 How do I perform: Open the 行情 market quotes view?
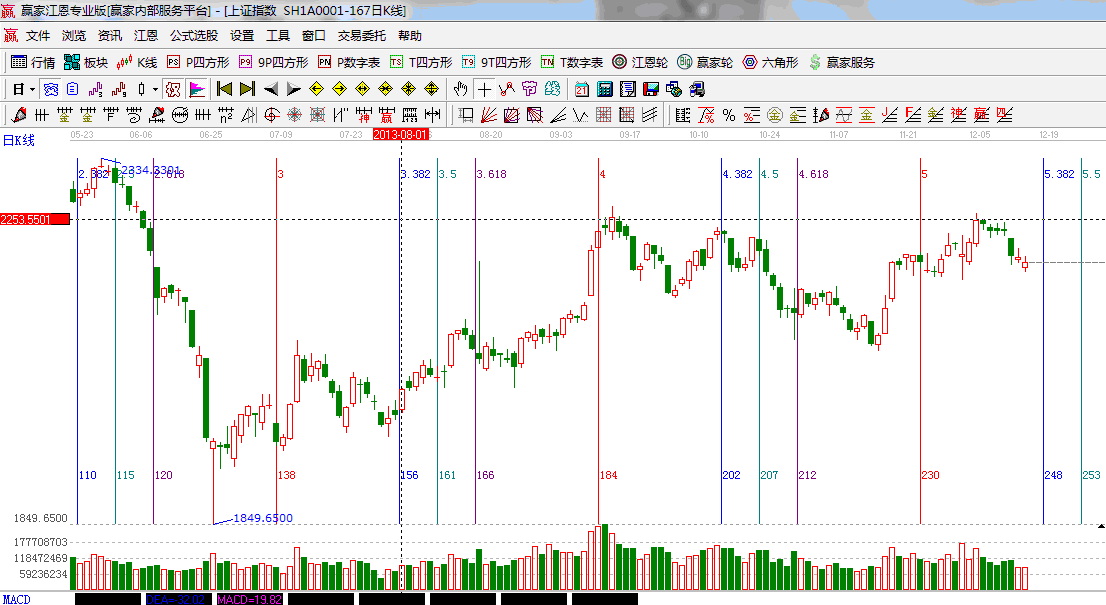tap(33, 62)
